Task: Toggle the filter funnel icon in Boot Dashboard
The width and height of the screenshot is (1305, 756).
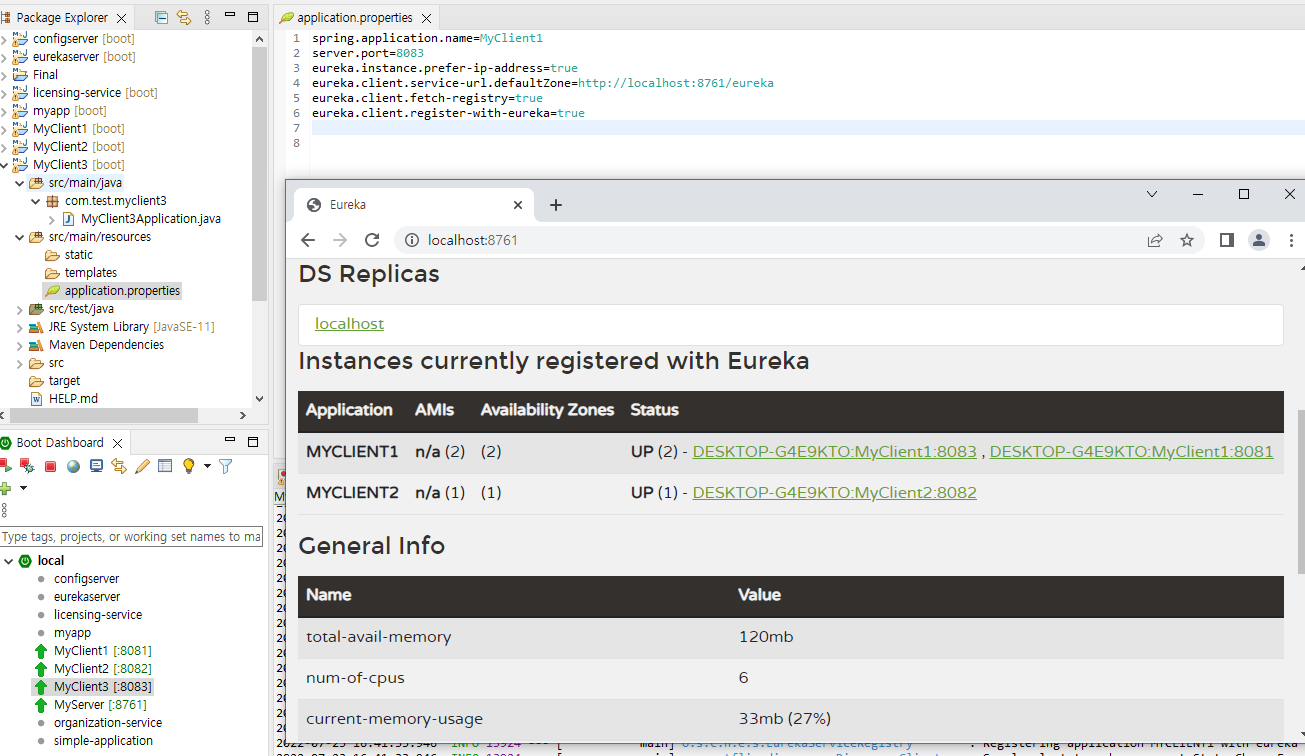Action: coord(225,466)
